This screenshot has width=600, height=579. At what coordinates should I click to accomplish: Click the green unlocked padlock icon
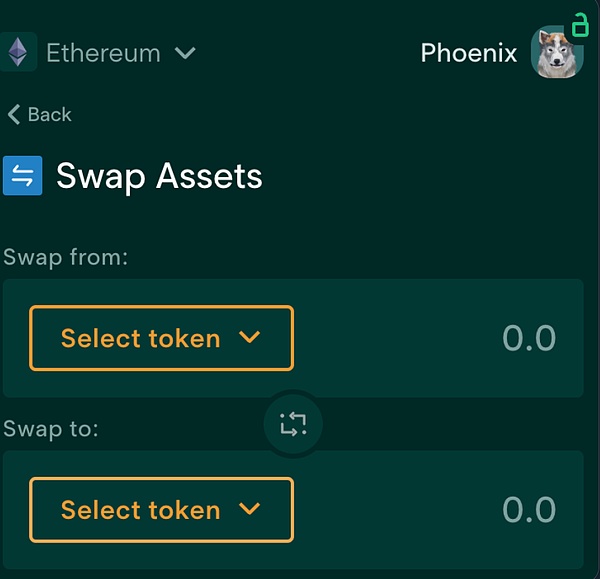580,23
